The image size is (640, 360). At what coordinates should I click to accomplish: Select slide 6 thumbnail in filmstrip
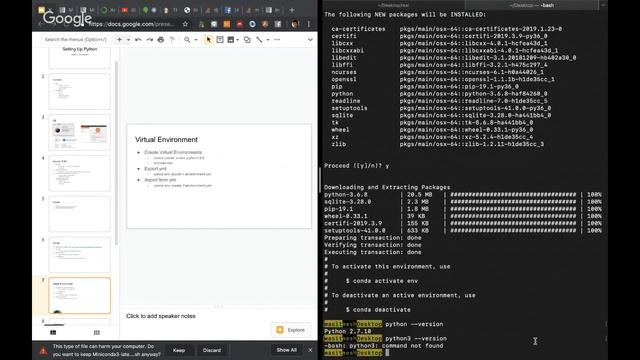(80, 255)
